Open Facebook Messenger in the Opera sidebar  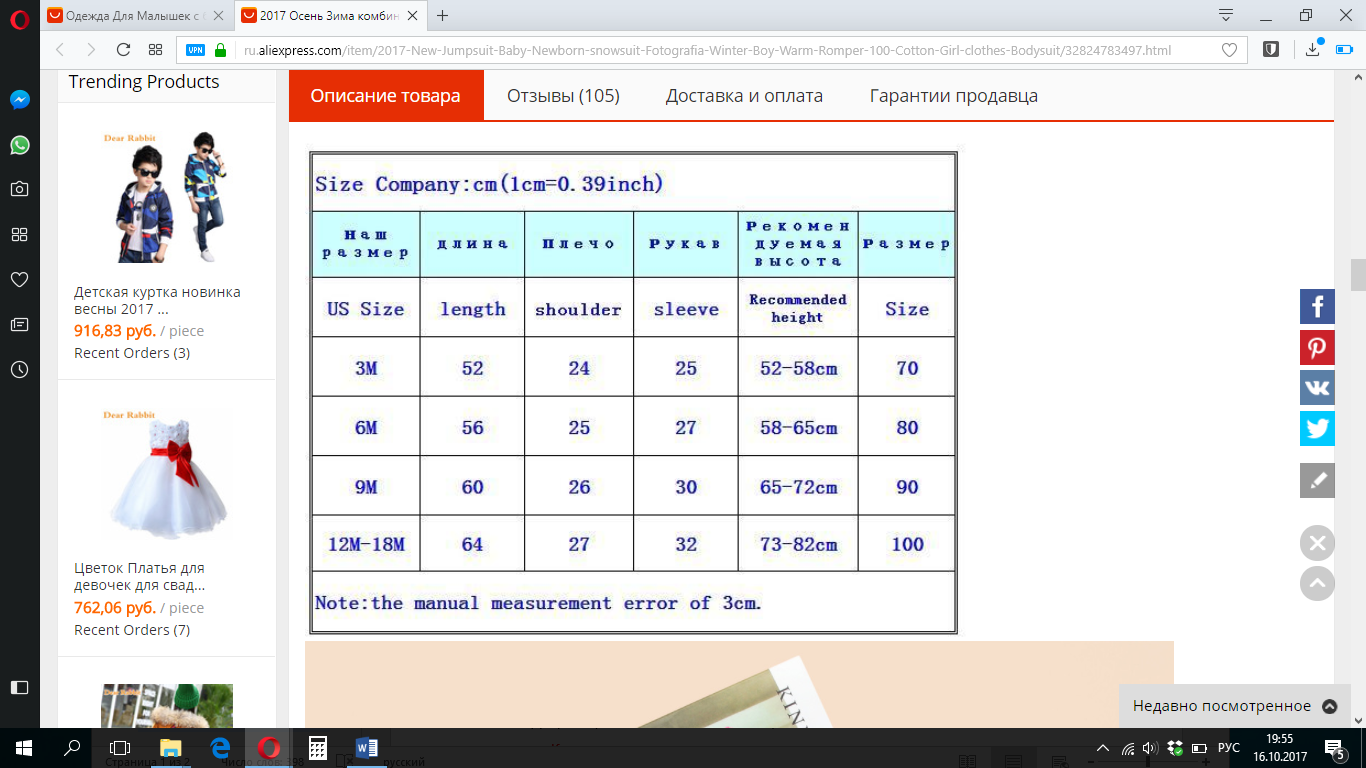(19, 100)
